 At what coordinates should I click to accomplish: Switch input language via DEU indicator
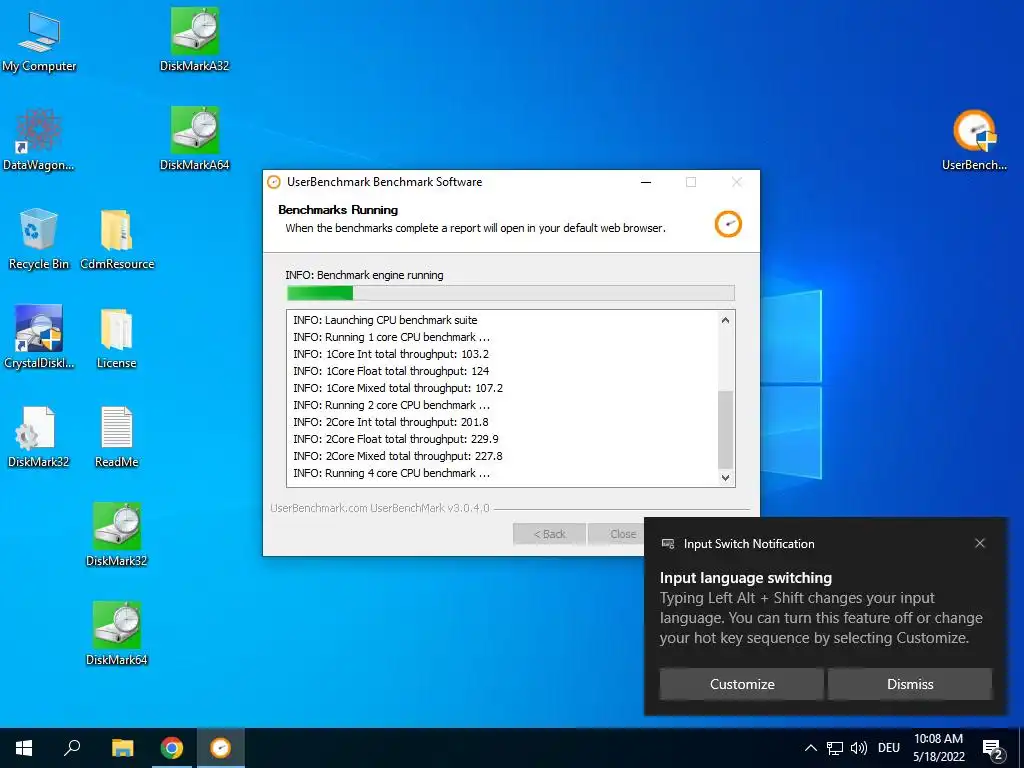(x=889, y=748)
